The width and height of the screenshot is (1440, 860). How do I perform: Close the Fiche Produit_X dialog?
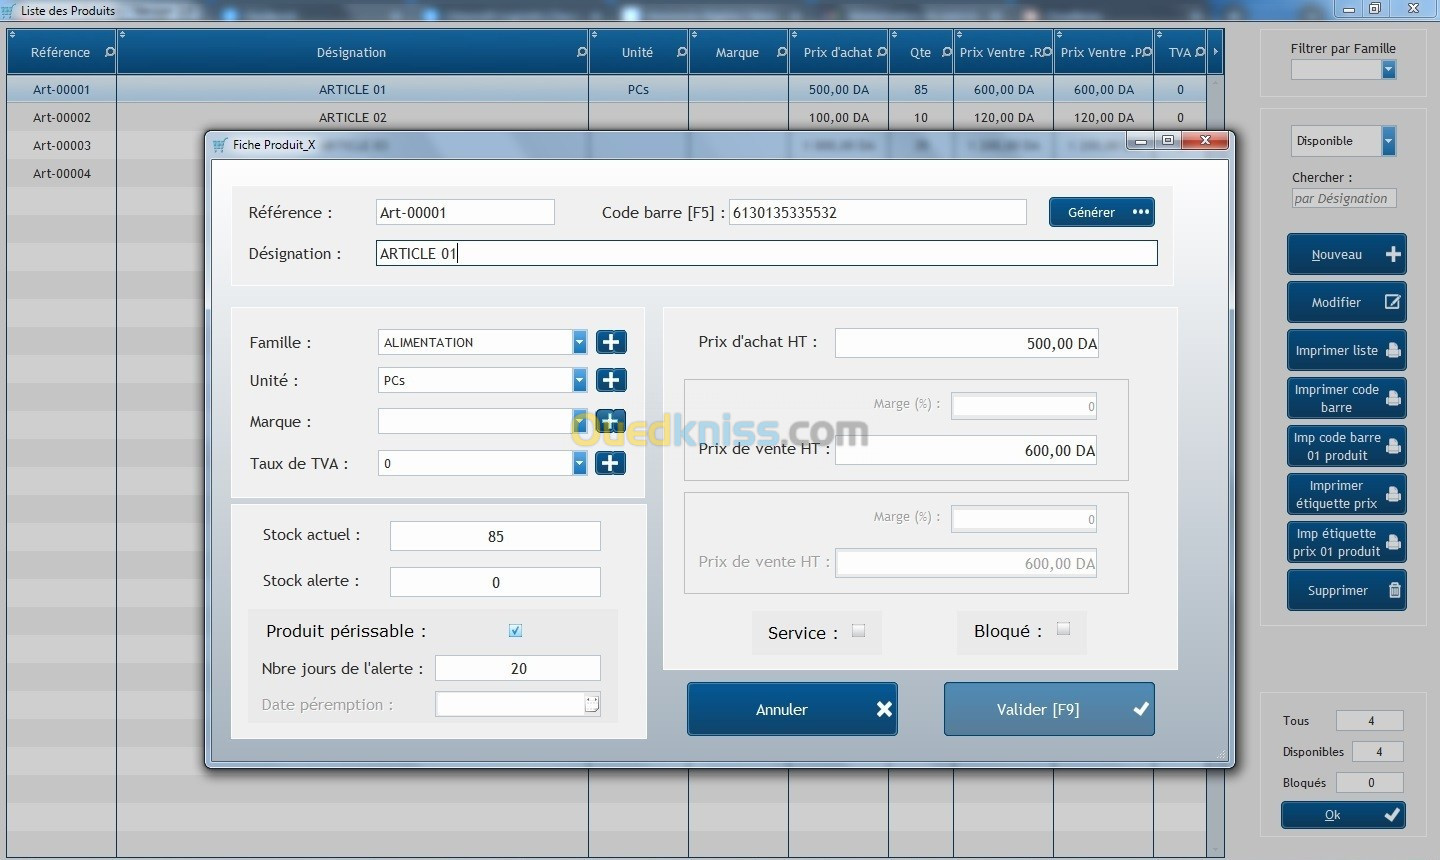click(1205, 141)
